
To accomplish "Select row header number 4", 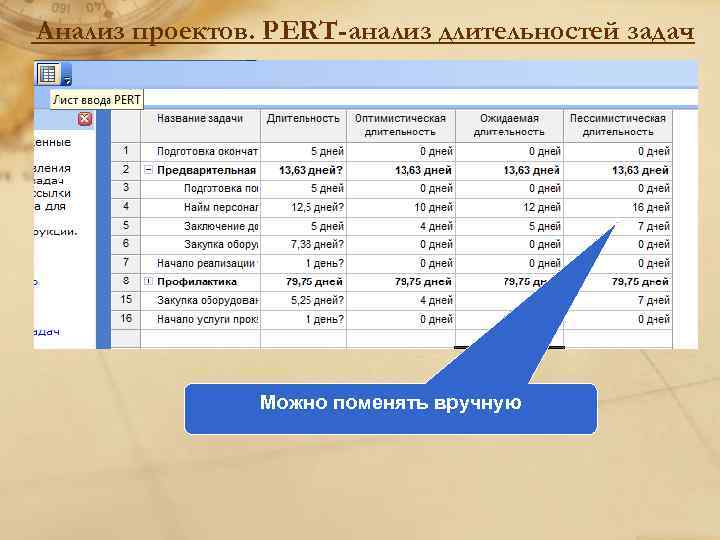I will (126, 207).
